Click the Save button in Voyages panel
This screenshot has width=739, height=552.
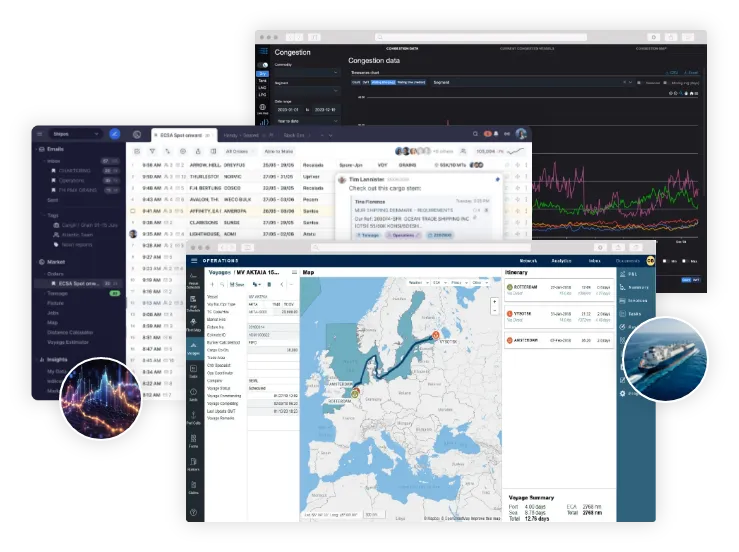[x=237, y=284]
